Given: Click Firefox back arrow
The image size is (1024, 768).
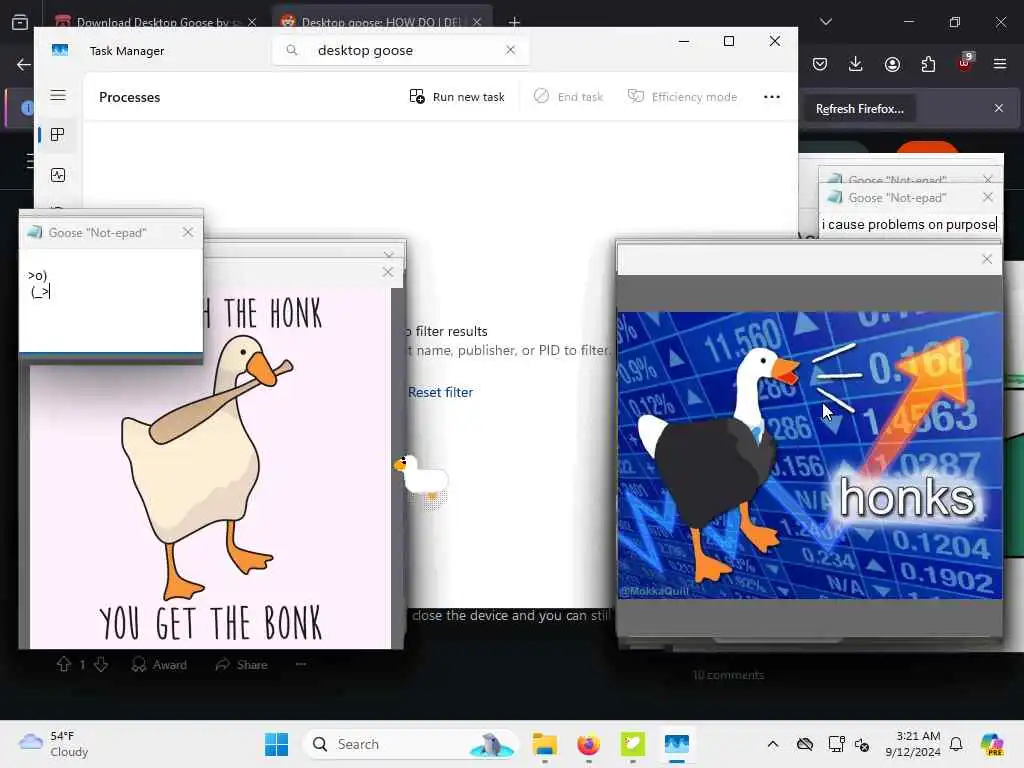Looking at the screenshot, I should point(24,64).
